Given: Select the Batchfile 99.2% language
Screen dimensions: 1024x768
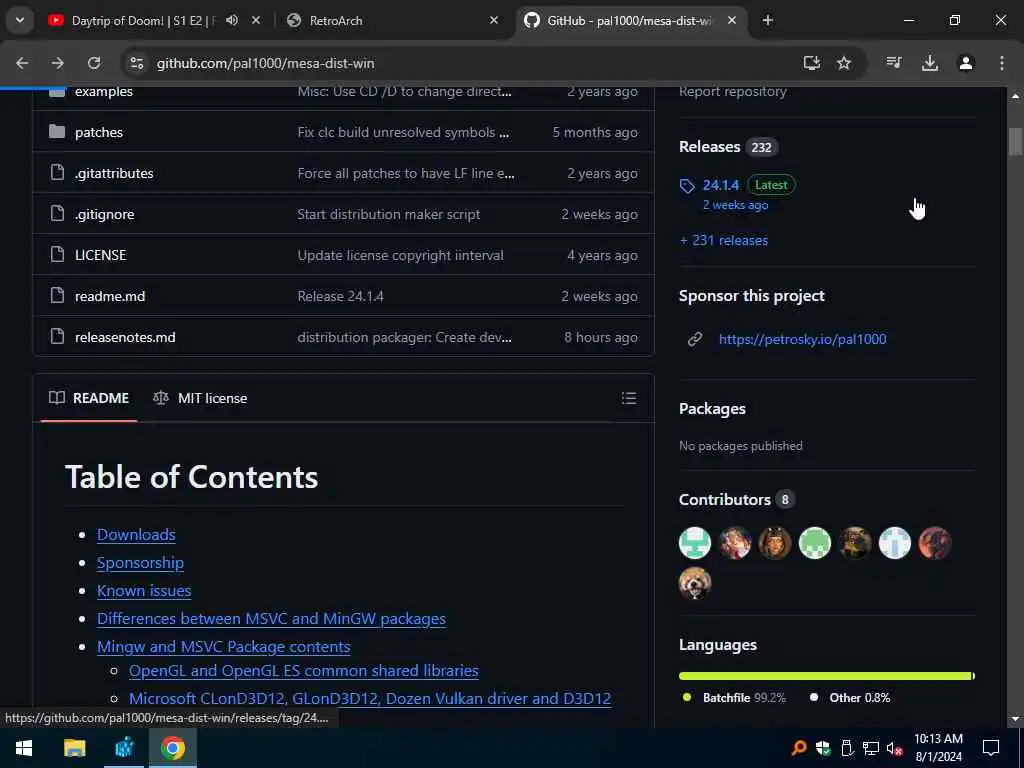Looking at the screenshot, I should pos(734,697).
